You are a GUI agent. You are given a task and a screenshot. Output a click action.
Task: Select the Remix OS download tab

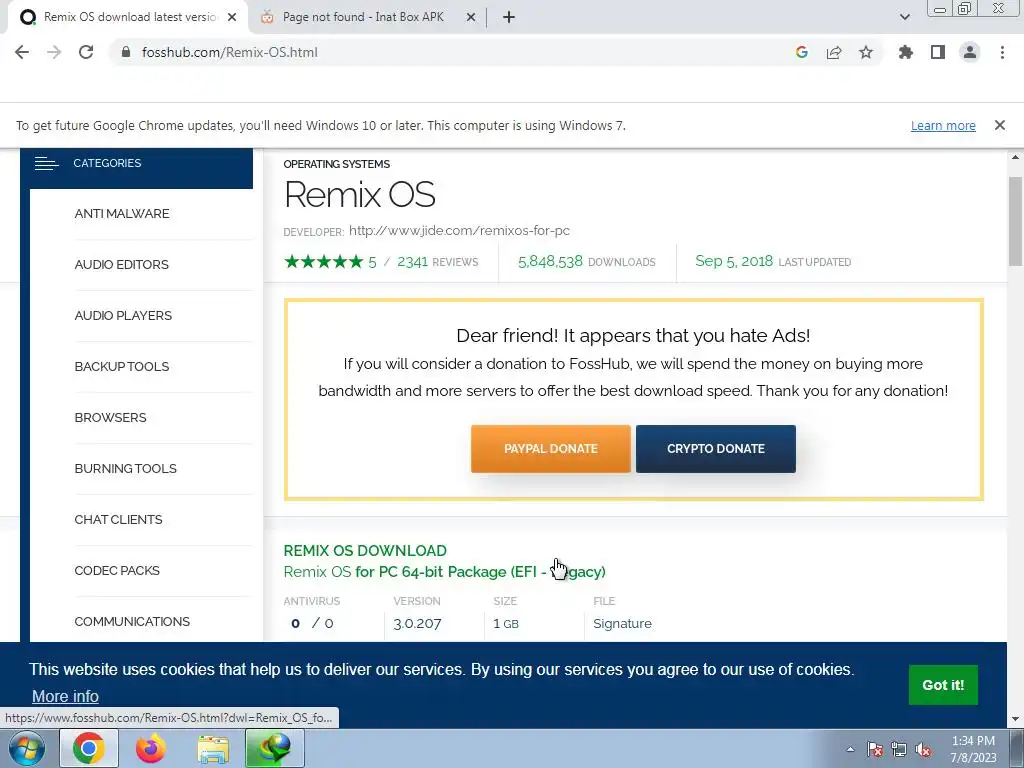130,18
